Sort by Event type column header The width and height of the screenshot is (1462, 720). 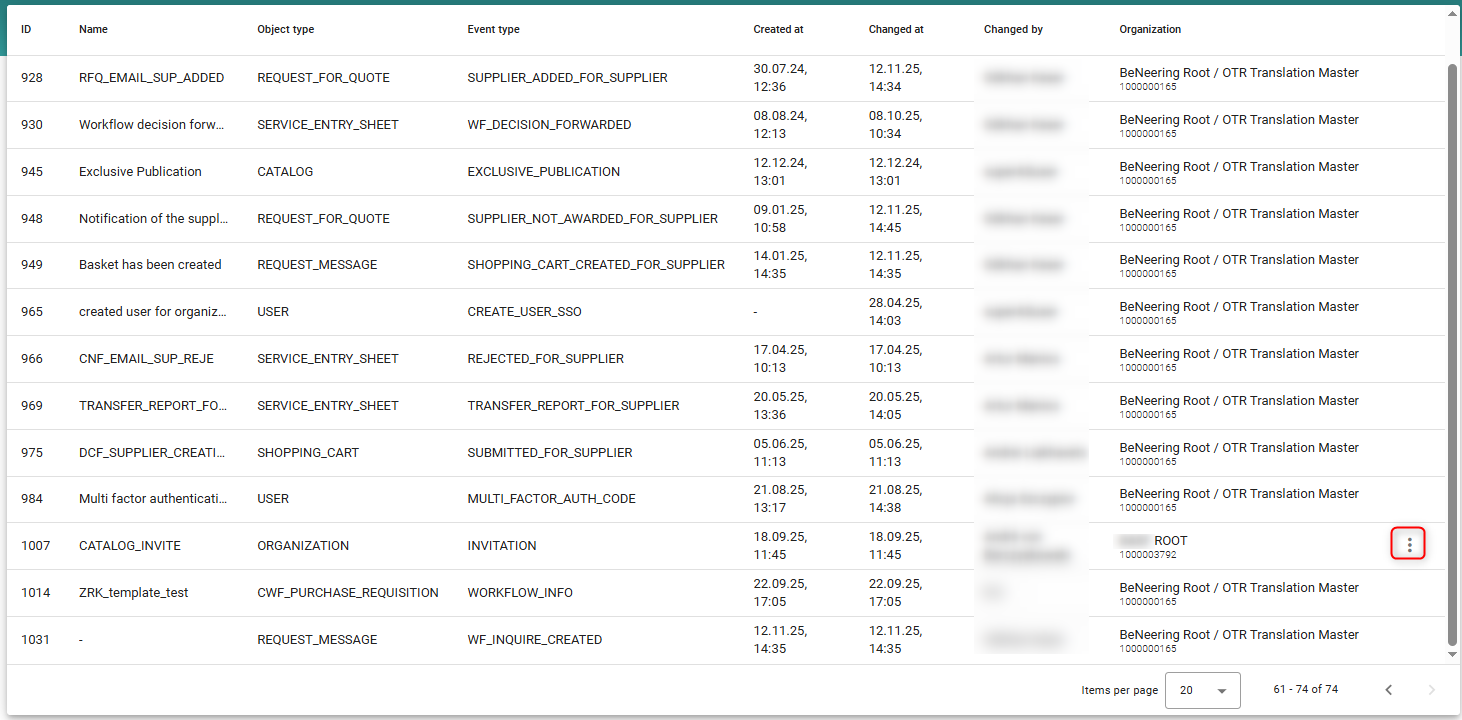[x=493, y=30]
